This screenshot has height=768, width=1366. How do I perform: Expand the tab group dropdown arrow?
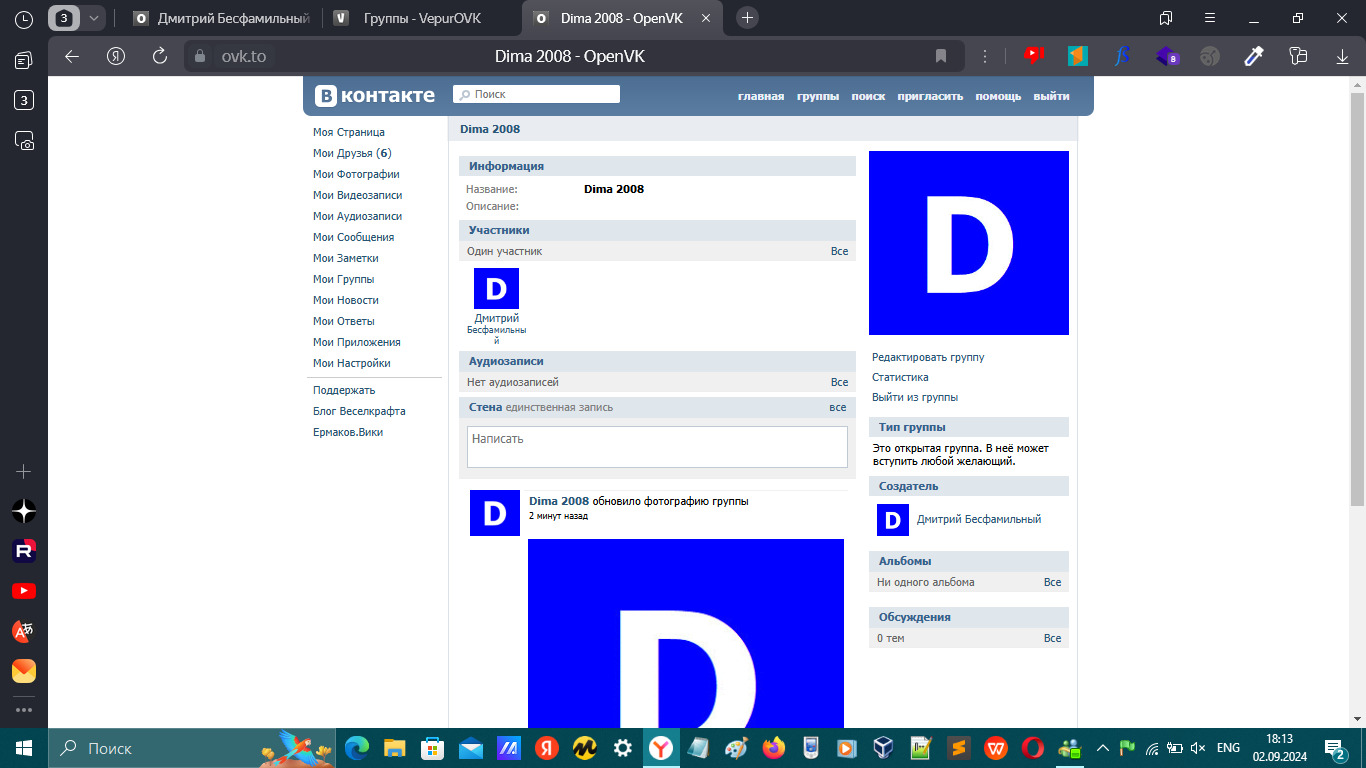click(x=94, y=18)
